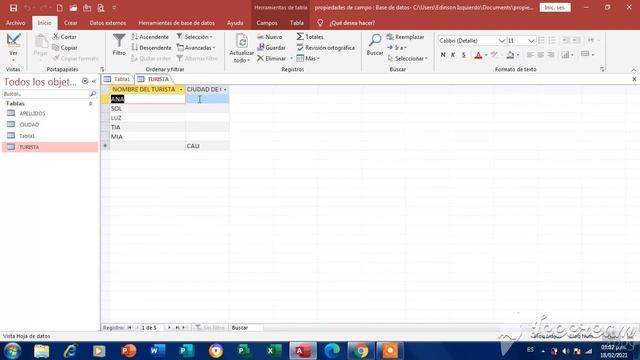The image size is (640, 360).
Task: Open Herramientas de base de datos tab
Action: click(176, 23)
